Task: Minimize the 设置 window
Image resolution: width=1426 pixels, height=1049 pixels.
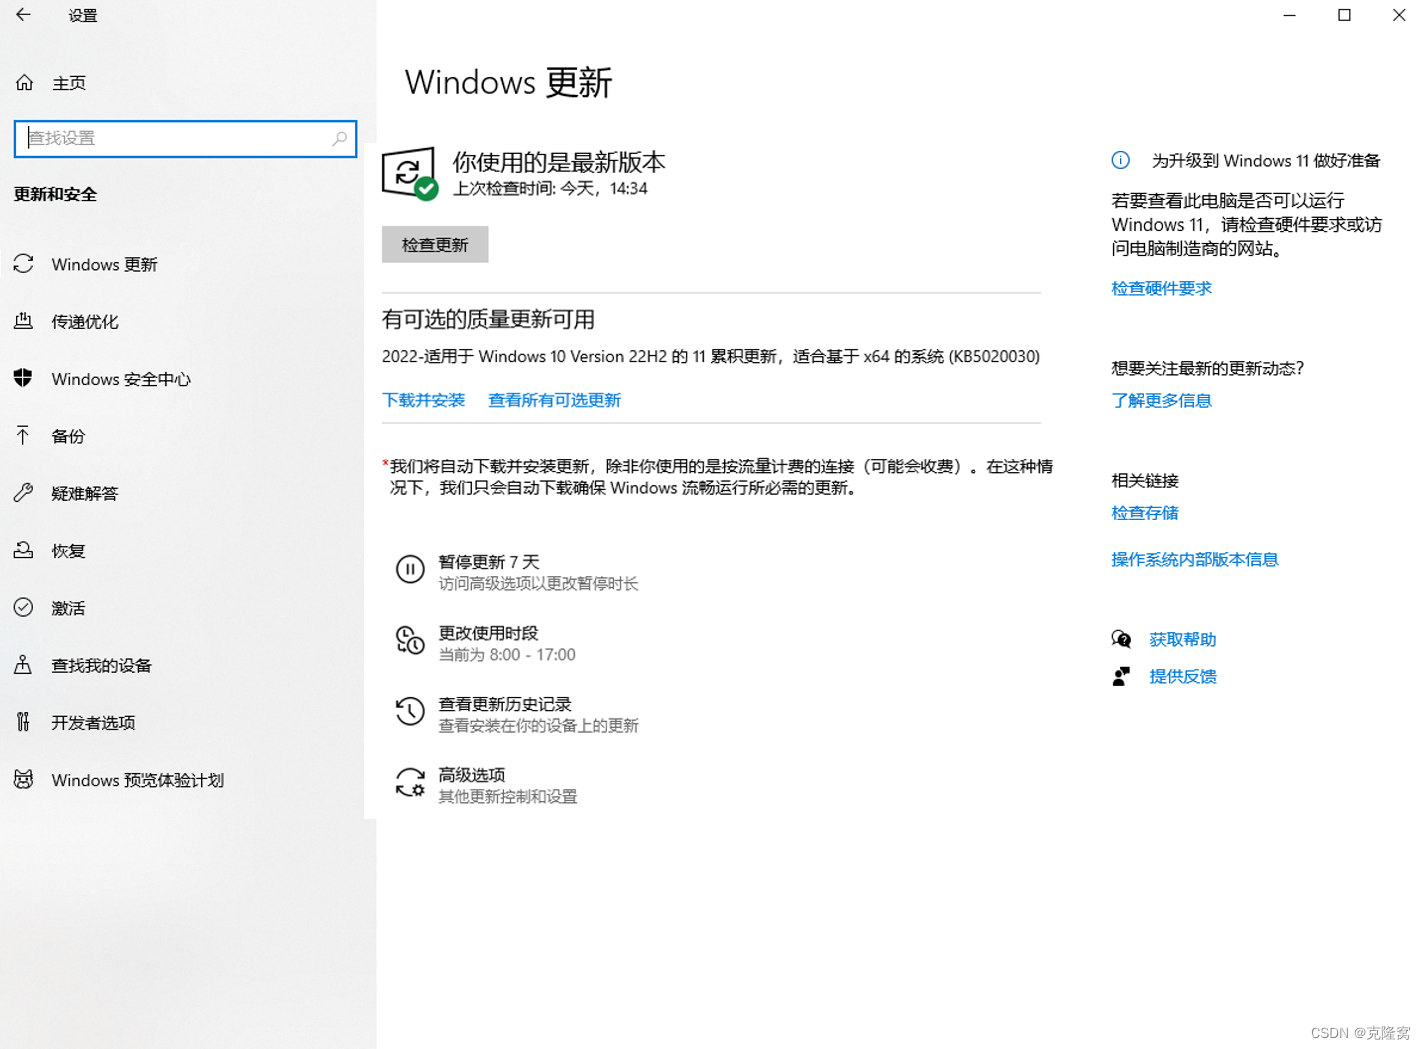Action: tap(1289, 15)
